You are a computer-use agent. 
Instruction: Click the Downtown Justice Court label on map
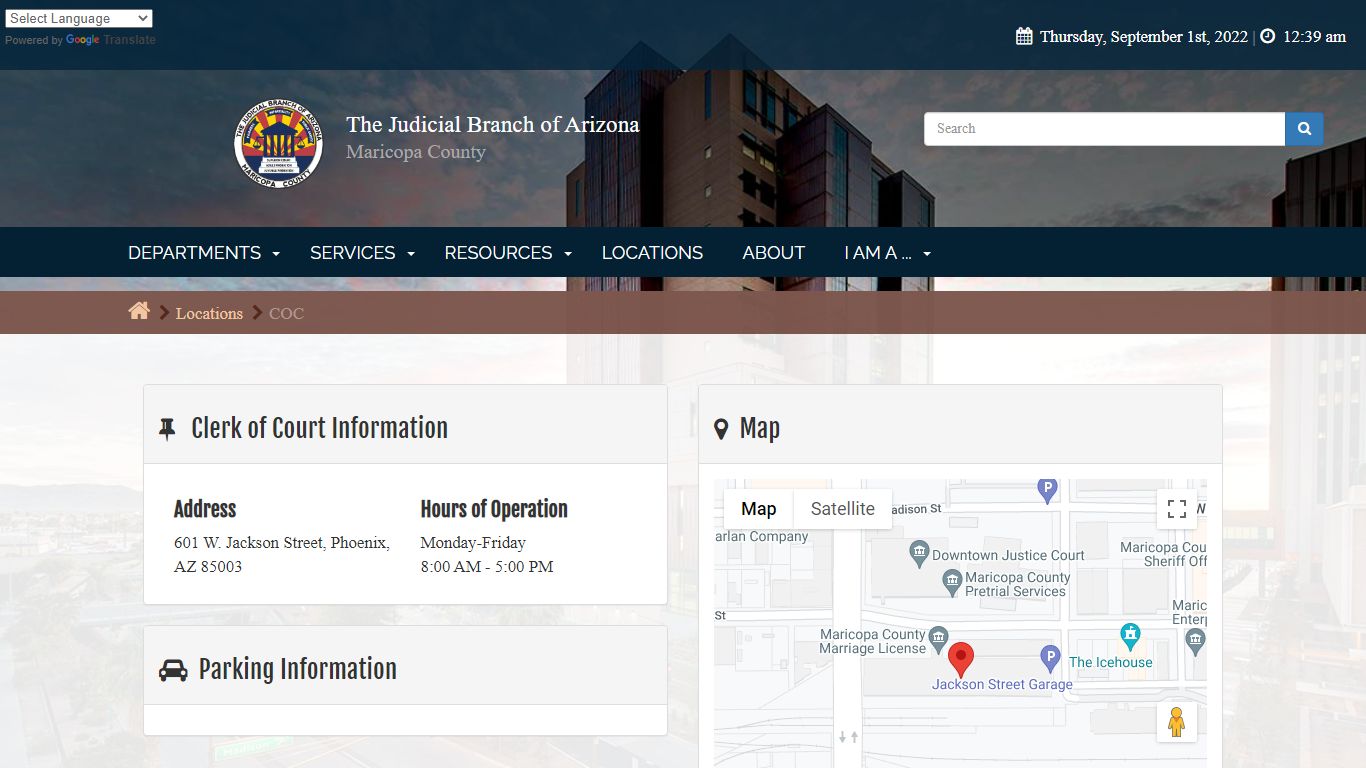pyautogui.click(x=1008, y=555)
